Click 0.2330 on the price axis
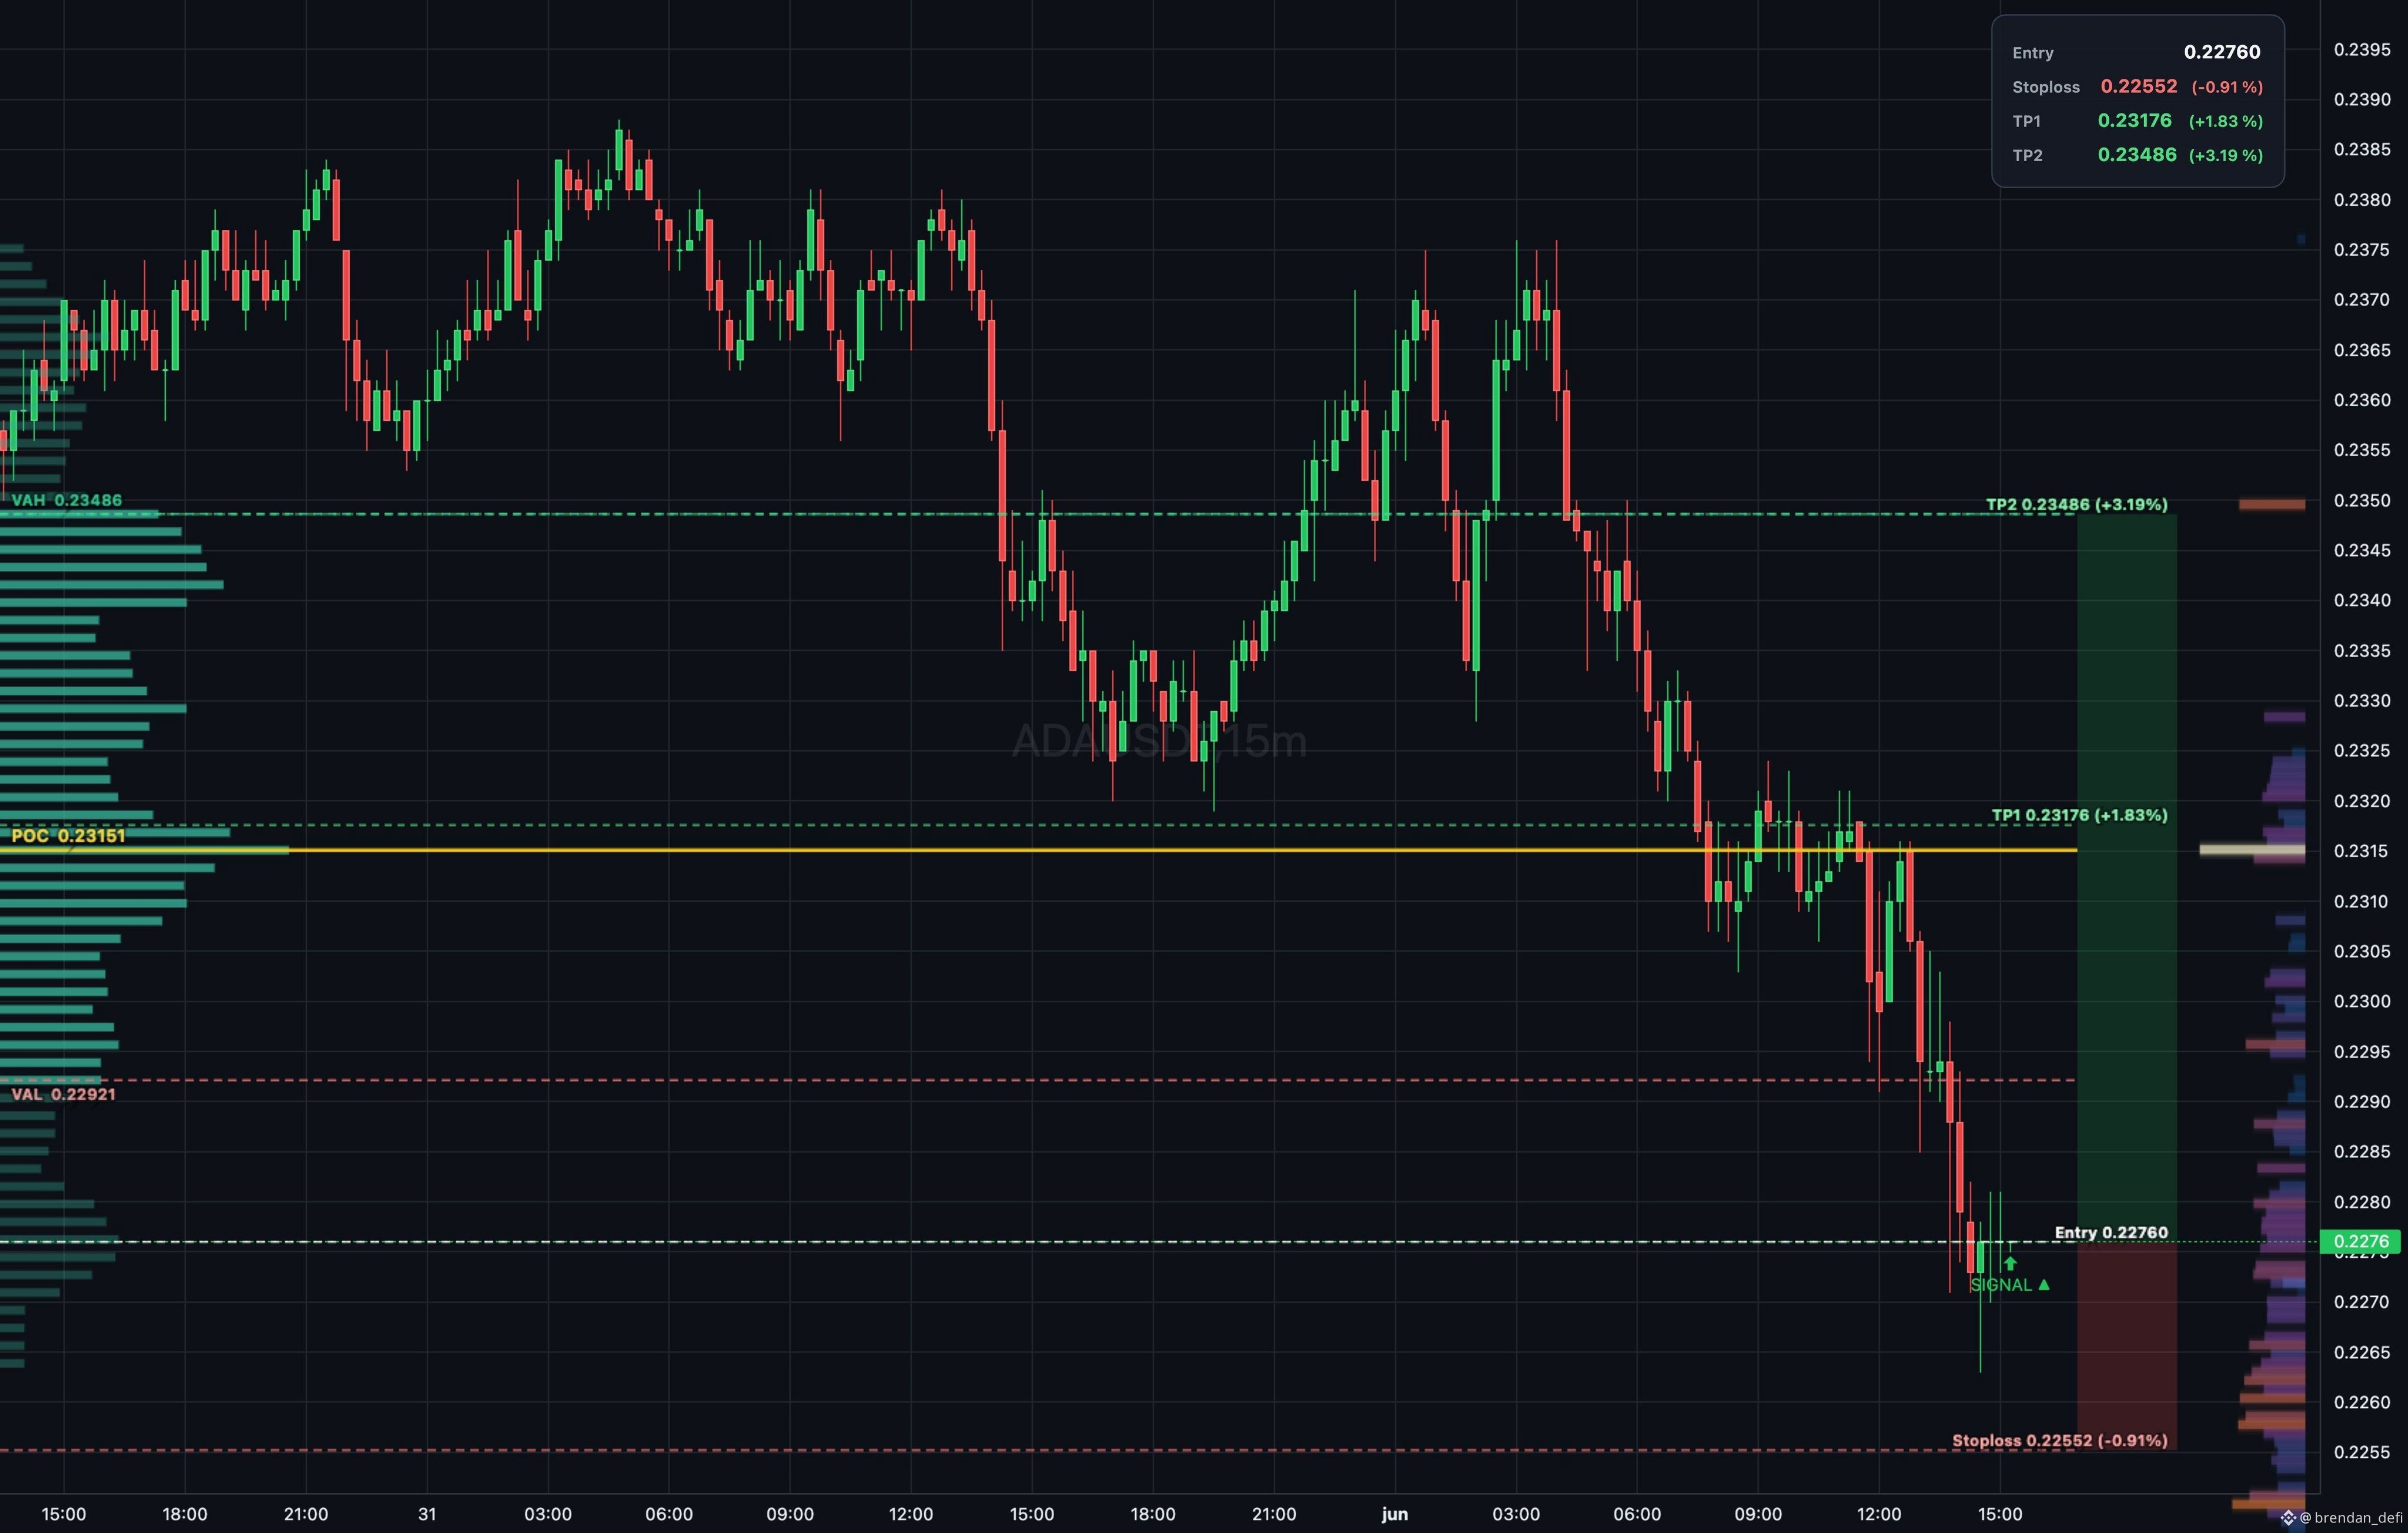The width and height of the screenshot is (2408, 1533). point(2362,700)
